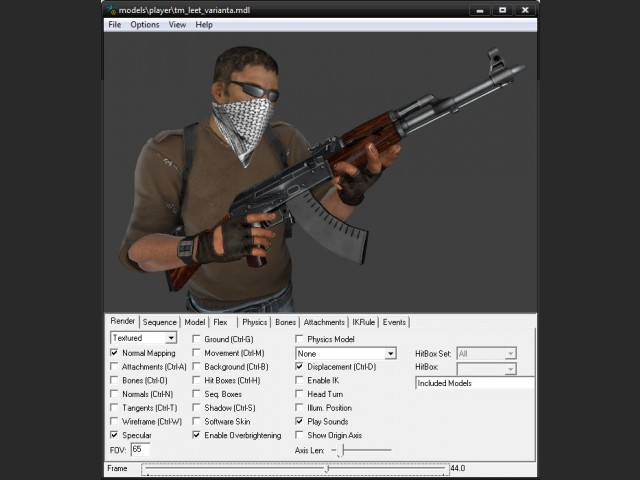Viewport: 640px width, 480px height.
Task: Check the Head Turn checkbox
Action: click(x=299, y=394)
